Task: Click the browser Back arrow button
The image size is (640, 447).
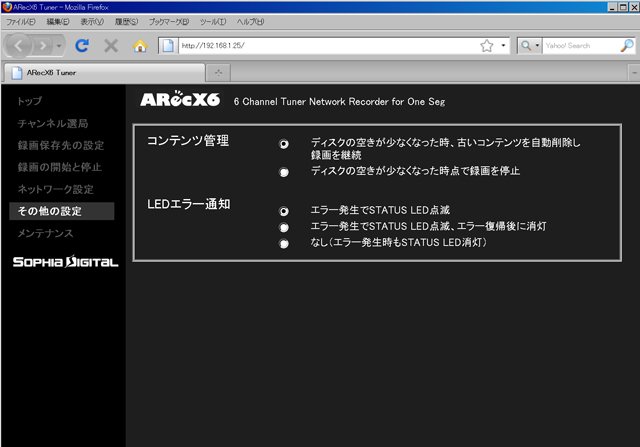Action: (18, 46)
